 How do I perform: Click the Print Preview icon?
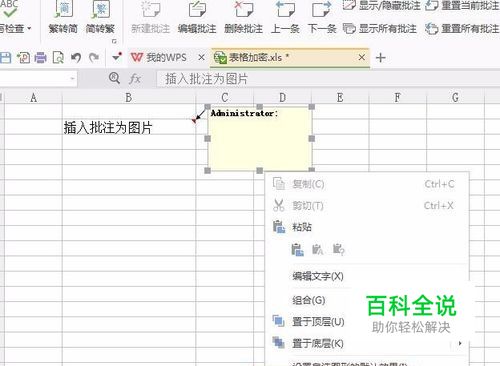(58, 58)
